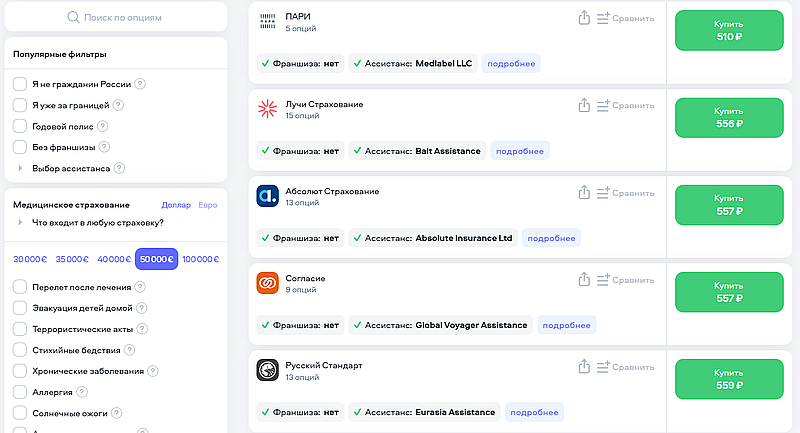This screenshot has height=433, width=800.
Task: Open подробнее for Согласие
Action: tap(566, 325)
